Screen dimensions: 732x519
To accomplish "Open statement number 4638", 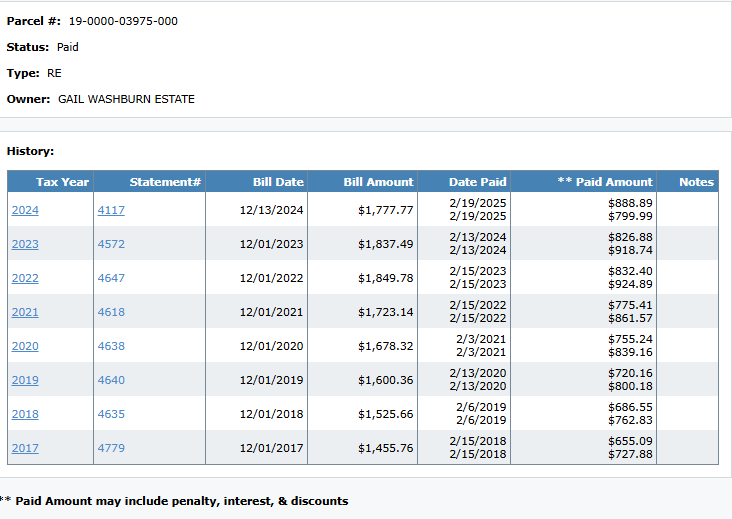I will (111, 346).
